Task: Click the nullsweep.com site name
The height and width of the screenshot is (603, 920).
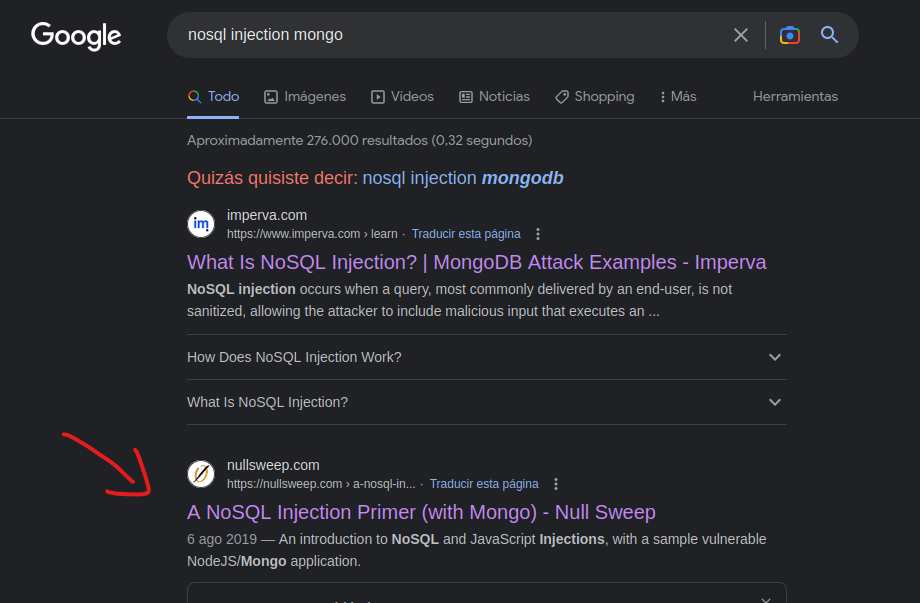Action: click(x=273, y=465)
